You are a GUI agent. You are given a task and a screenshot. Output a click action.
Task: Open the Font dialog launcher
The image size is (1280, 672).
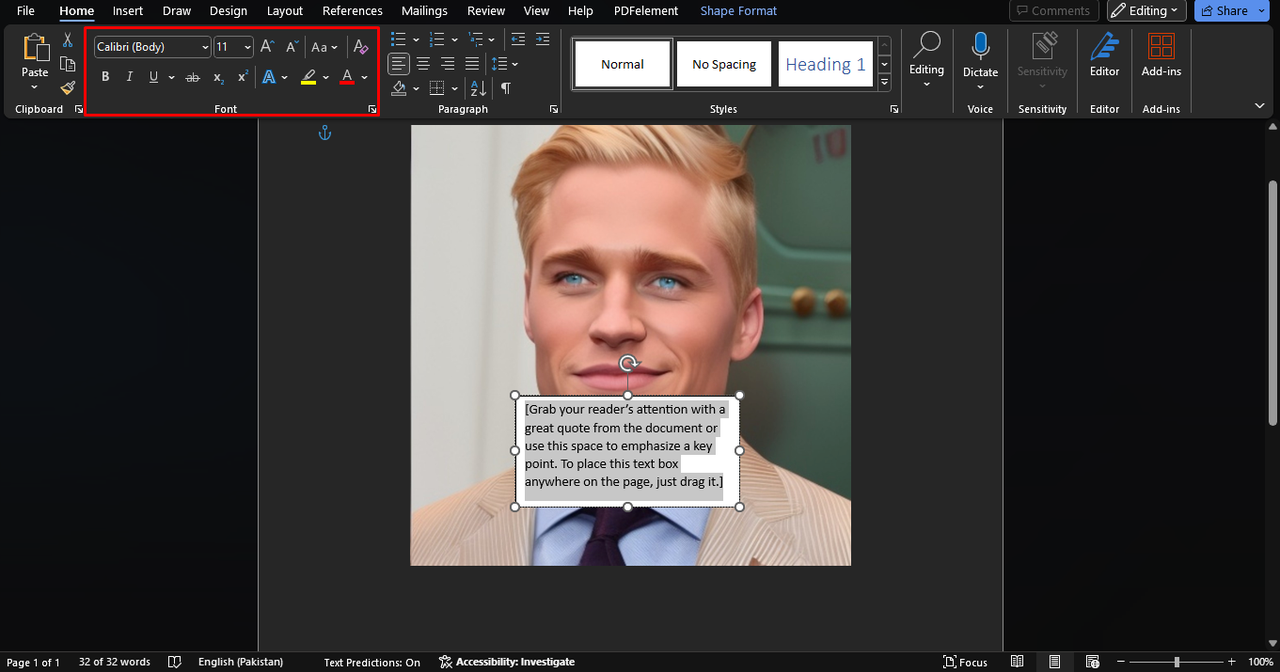coord(372,109)
